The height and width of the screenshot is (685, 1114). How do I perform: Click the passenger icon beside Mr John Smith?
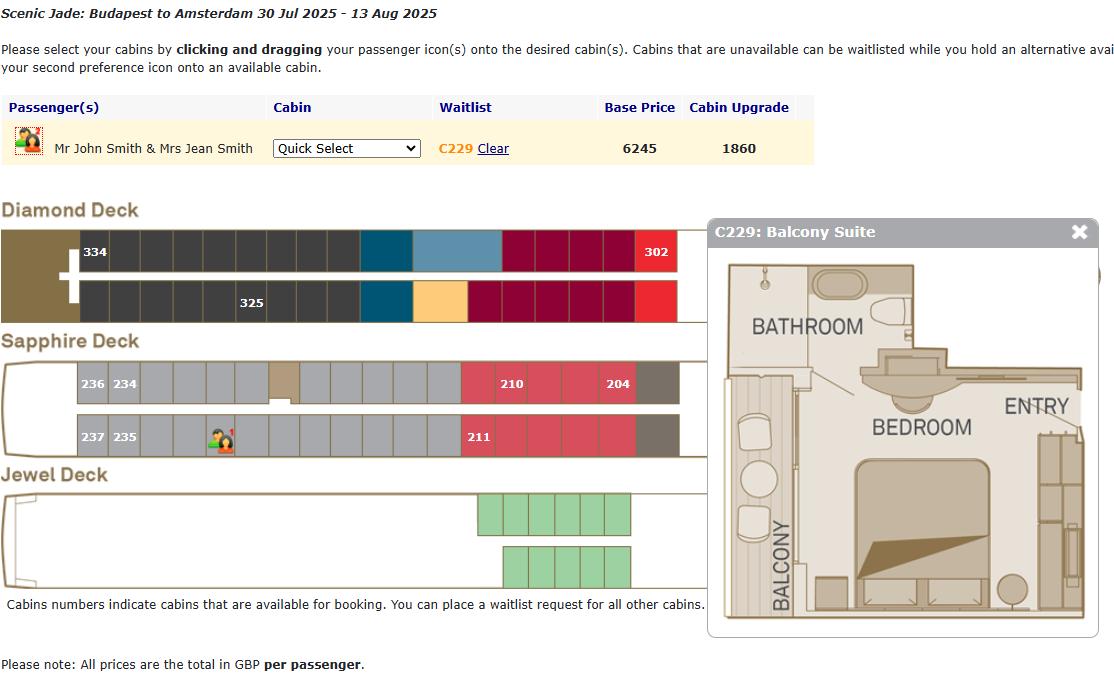pyautogui.click(x=29, y=141)
